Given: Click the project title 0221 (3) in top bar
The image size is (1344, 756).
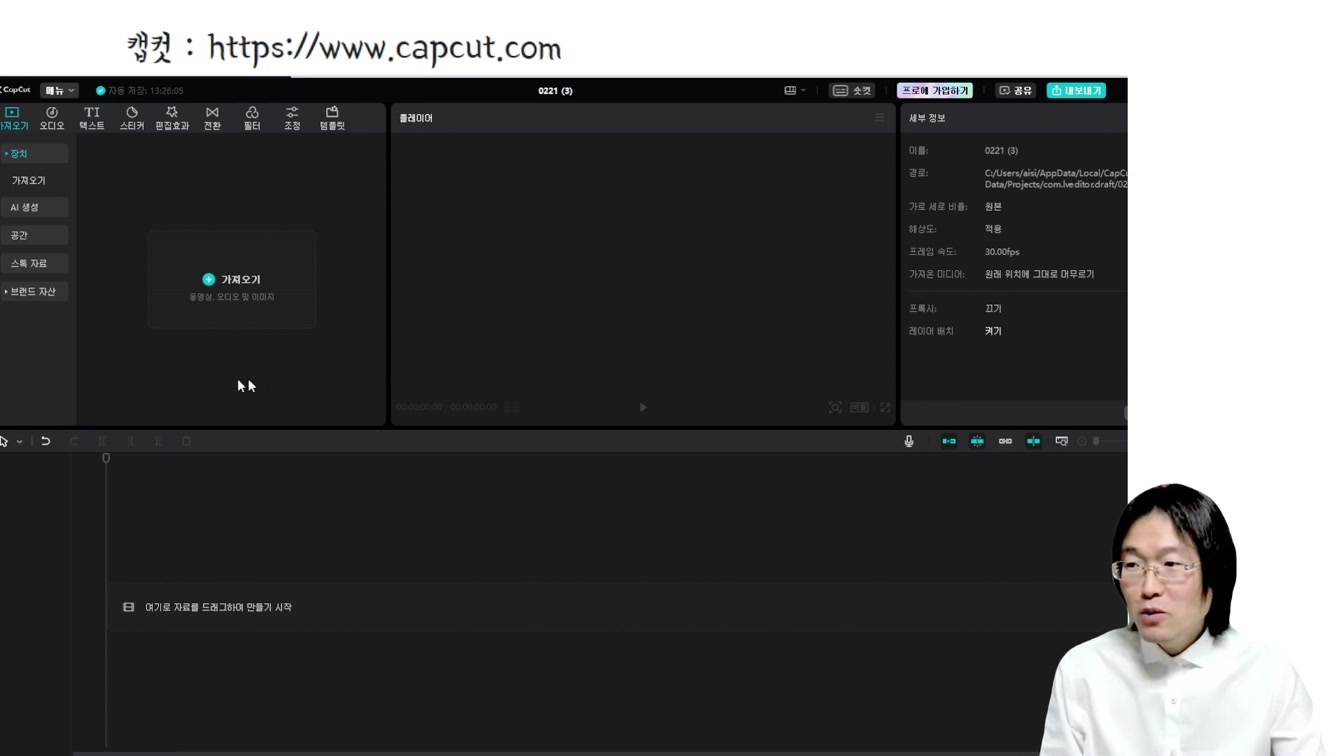Looking at the screenshot, I should point(555,91).
